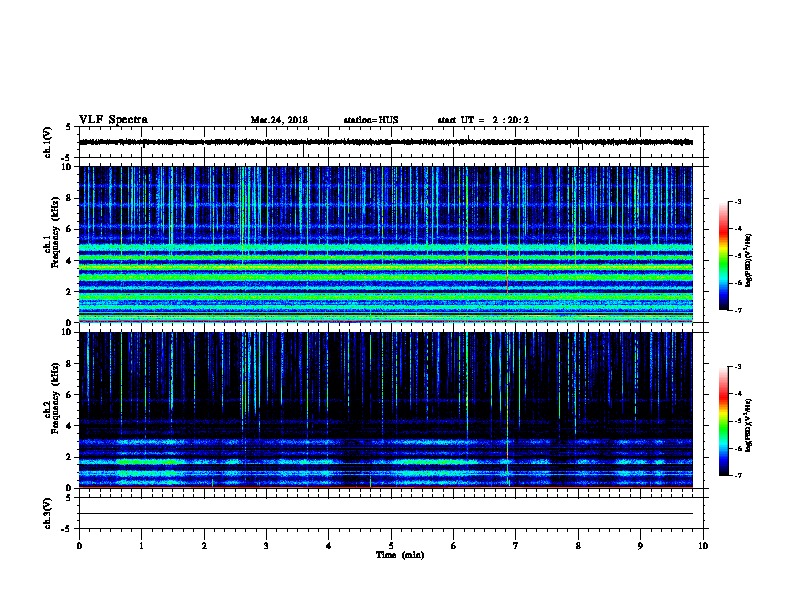Click time-axis tick label "3"
Viewport: 792px width, 612px height.
pos(266,546)
